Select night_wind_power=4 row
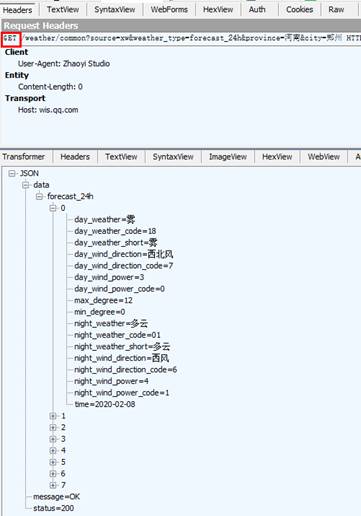The image size is (361, 516). click(x=111, y=381)
